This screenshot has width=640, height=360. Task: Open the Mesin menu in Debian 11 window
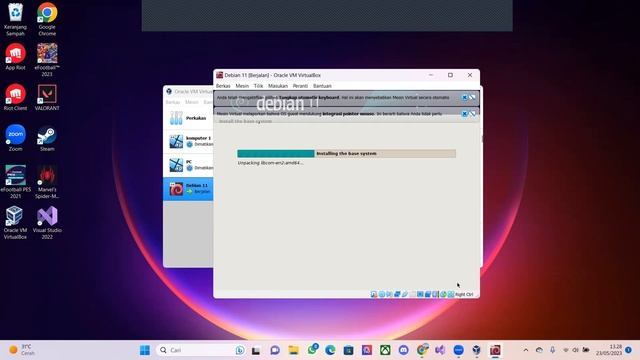[242, 86]
